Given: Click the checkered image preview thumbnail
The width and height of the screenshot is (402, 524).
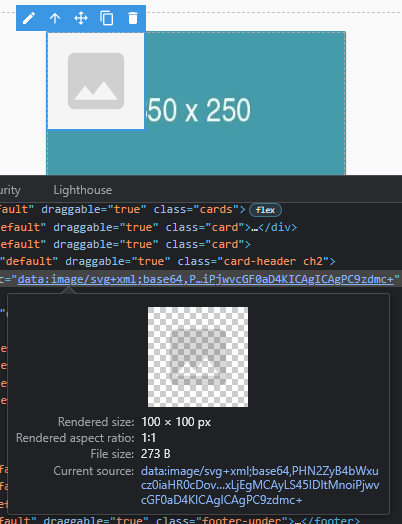Looking at the screenshot, I should 198,357.
